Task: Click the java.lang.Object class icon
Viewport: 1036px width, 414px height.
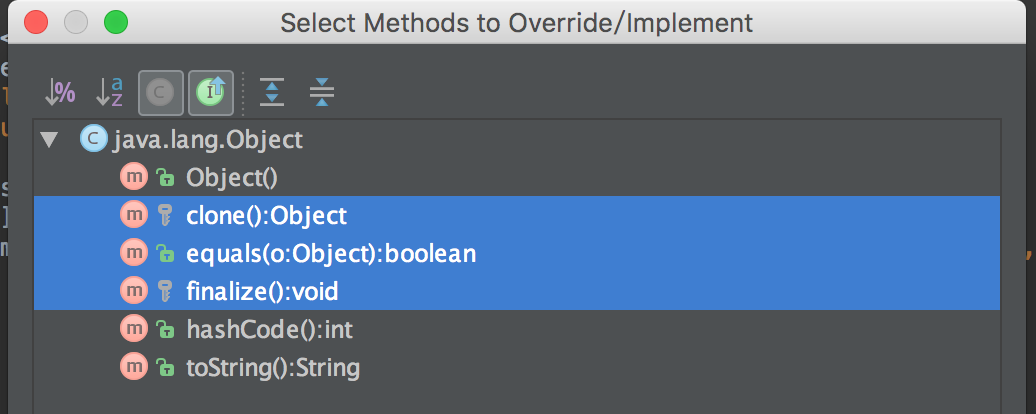Action: pos(93,140)
